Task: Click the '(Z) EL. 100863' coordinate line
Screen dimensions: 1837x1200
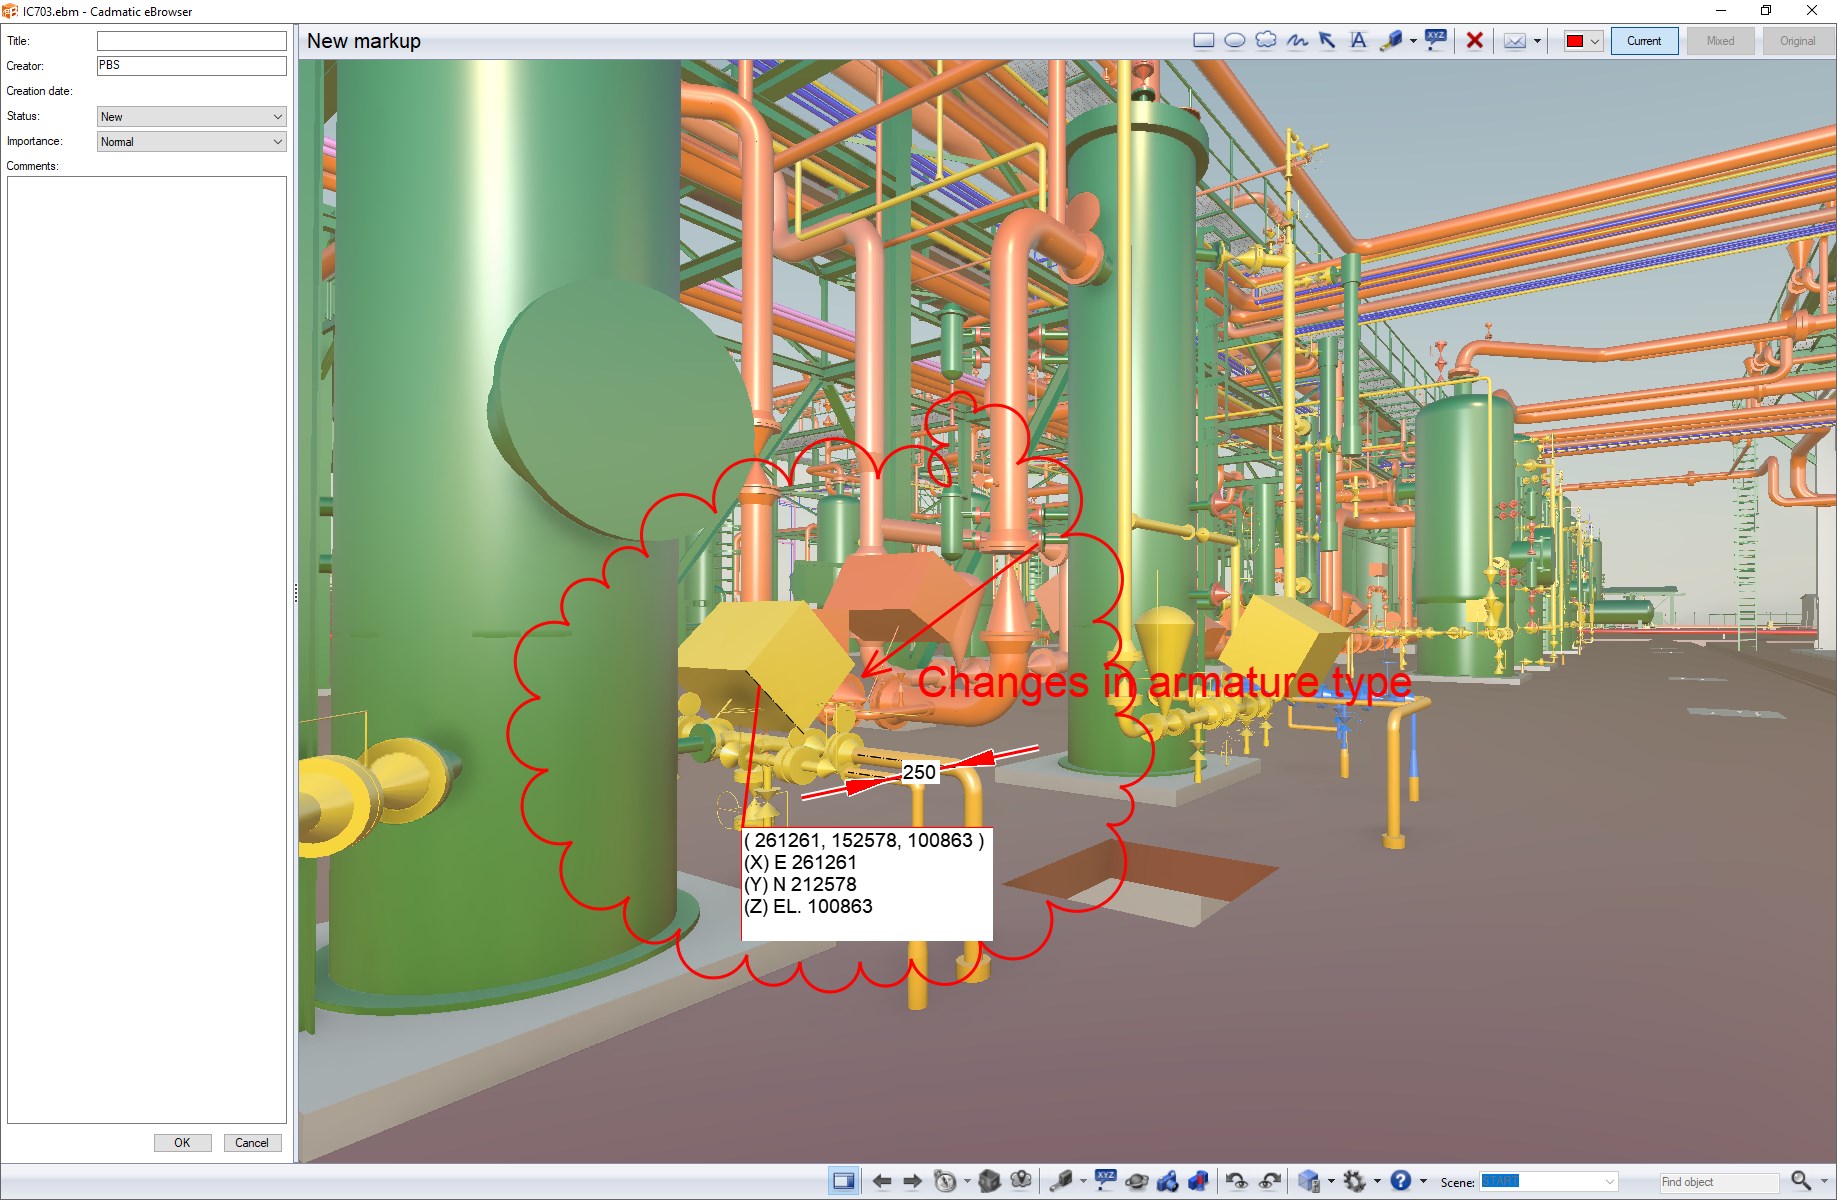Action: coord(808,907)
